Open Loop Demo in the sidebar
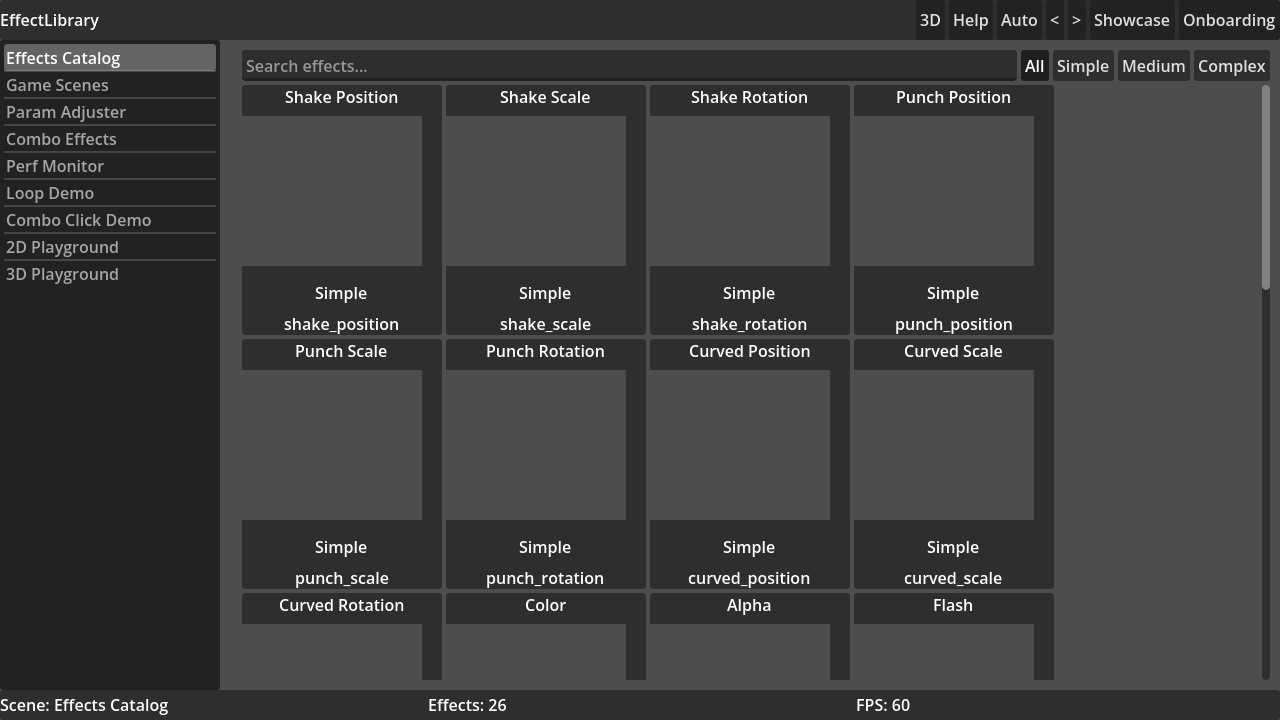 coord(110,193)
